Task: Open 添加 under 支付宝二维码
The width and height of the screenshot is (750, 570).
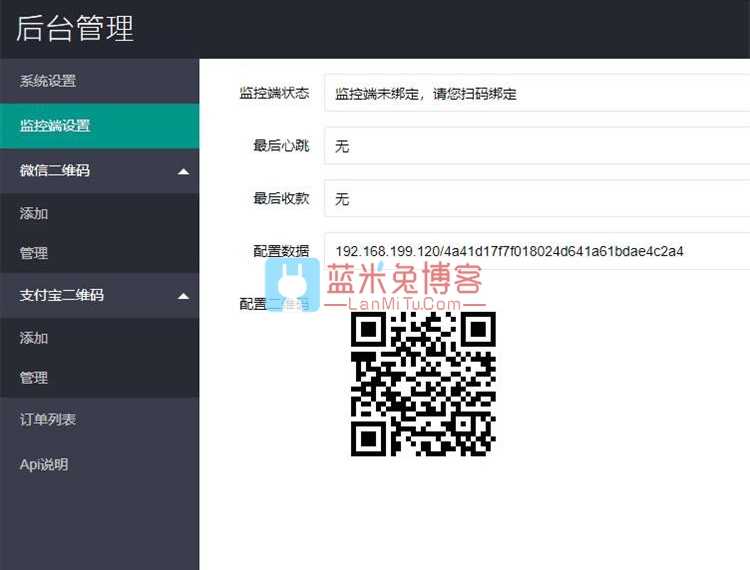Action: 99,338
